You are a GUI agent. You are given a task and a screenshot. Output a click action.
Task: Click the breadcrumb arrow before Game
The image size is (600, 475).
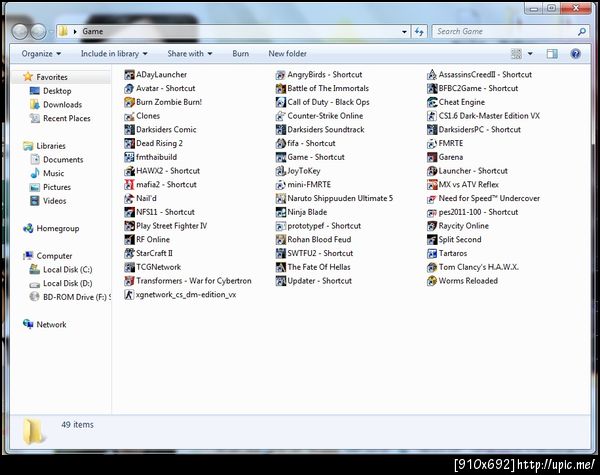[x=75, y=32]
